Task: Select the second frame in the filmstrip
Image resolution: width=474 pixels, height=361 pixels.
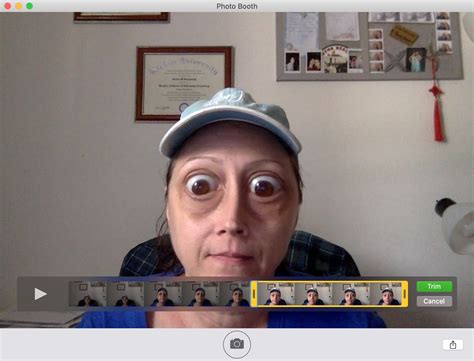Action: pos(125,294)
